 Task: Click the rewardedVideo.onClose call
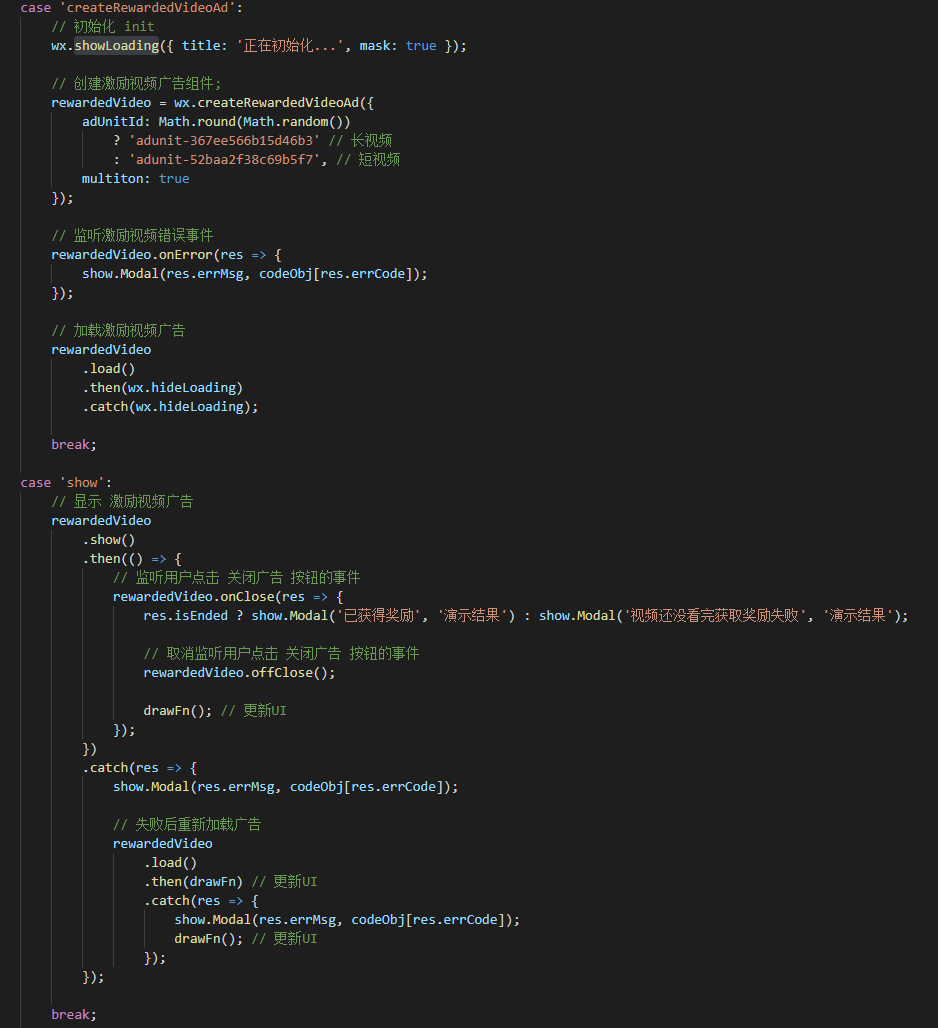click(193, 597)
